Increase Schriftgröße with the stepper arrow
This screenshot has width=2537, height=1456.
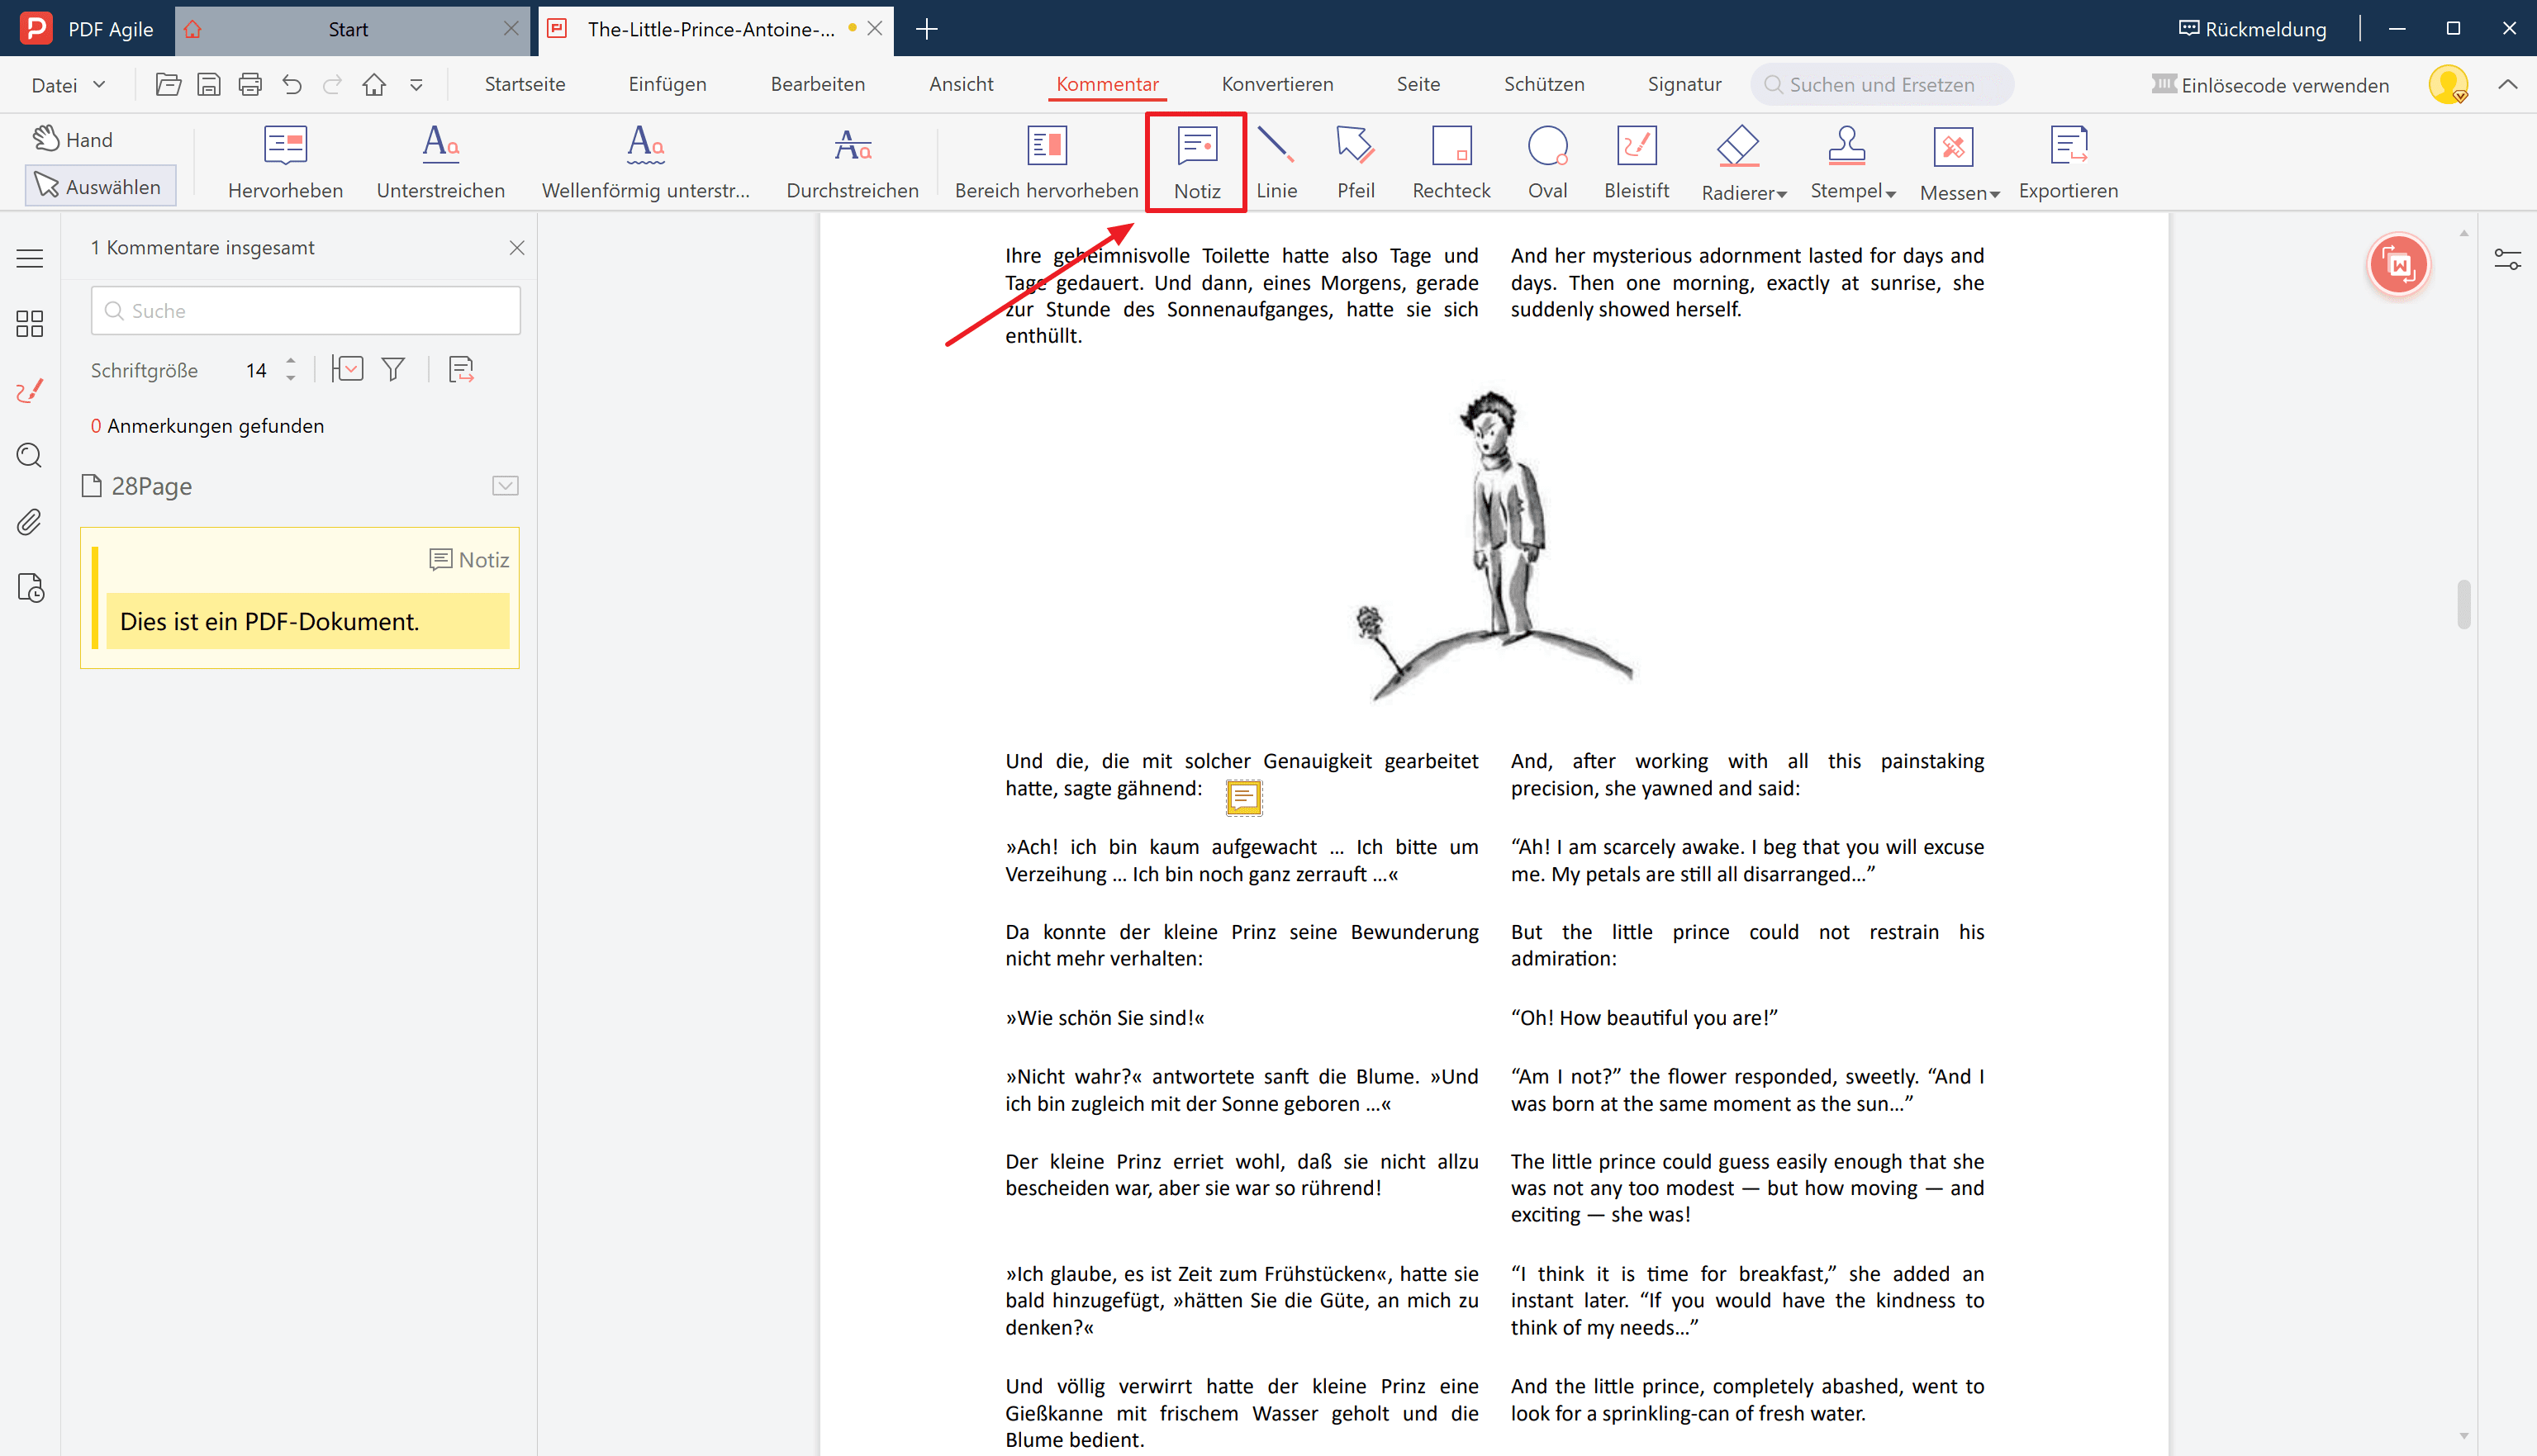point(291,362)
